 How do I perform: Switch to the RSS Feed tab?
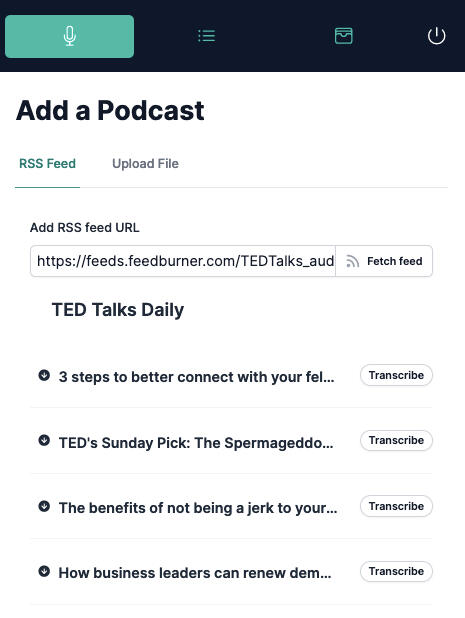[x=47, y=164]
